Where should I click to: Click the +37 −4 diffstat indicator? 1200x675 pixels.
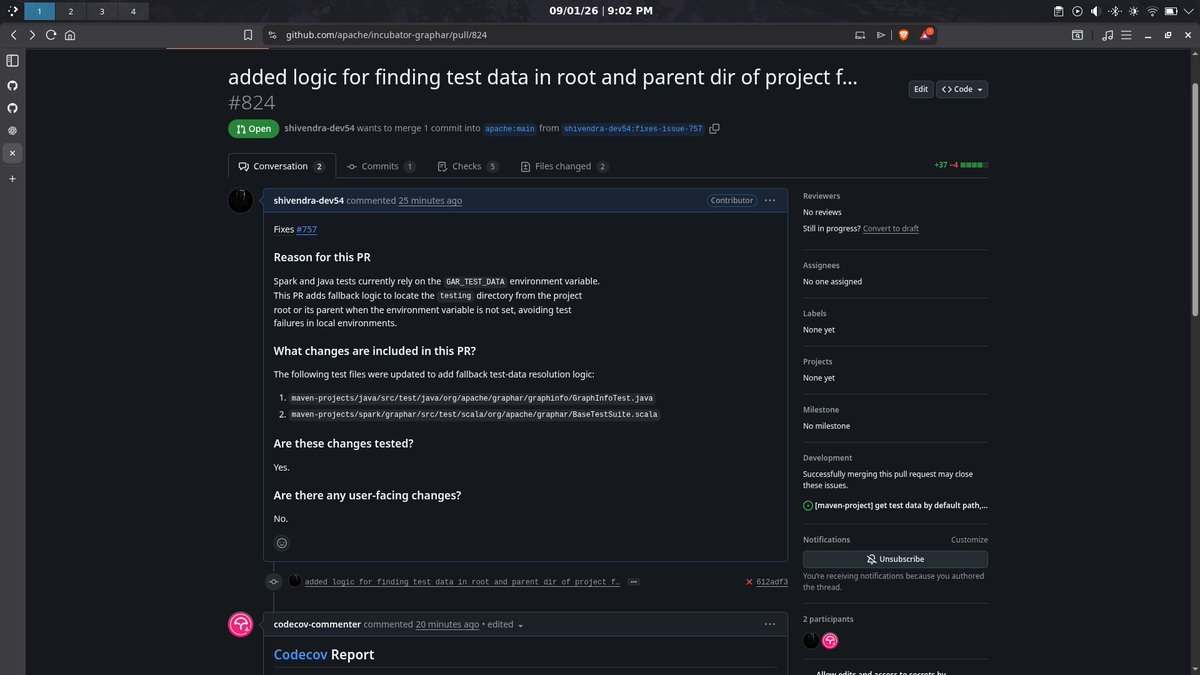(x=960, y=165)
